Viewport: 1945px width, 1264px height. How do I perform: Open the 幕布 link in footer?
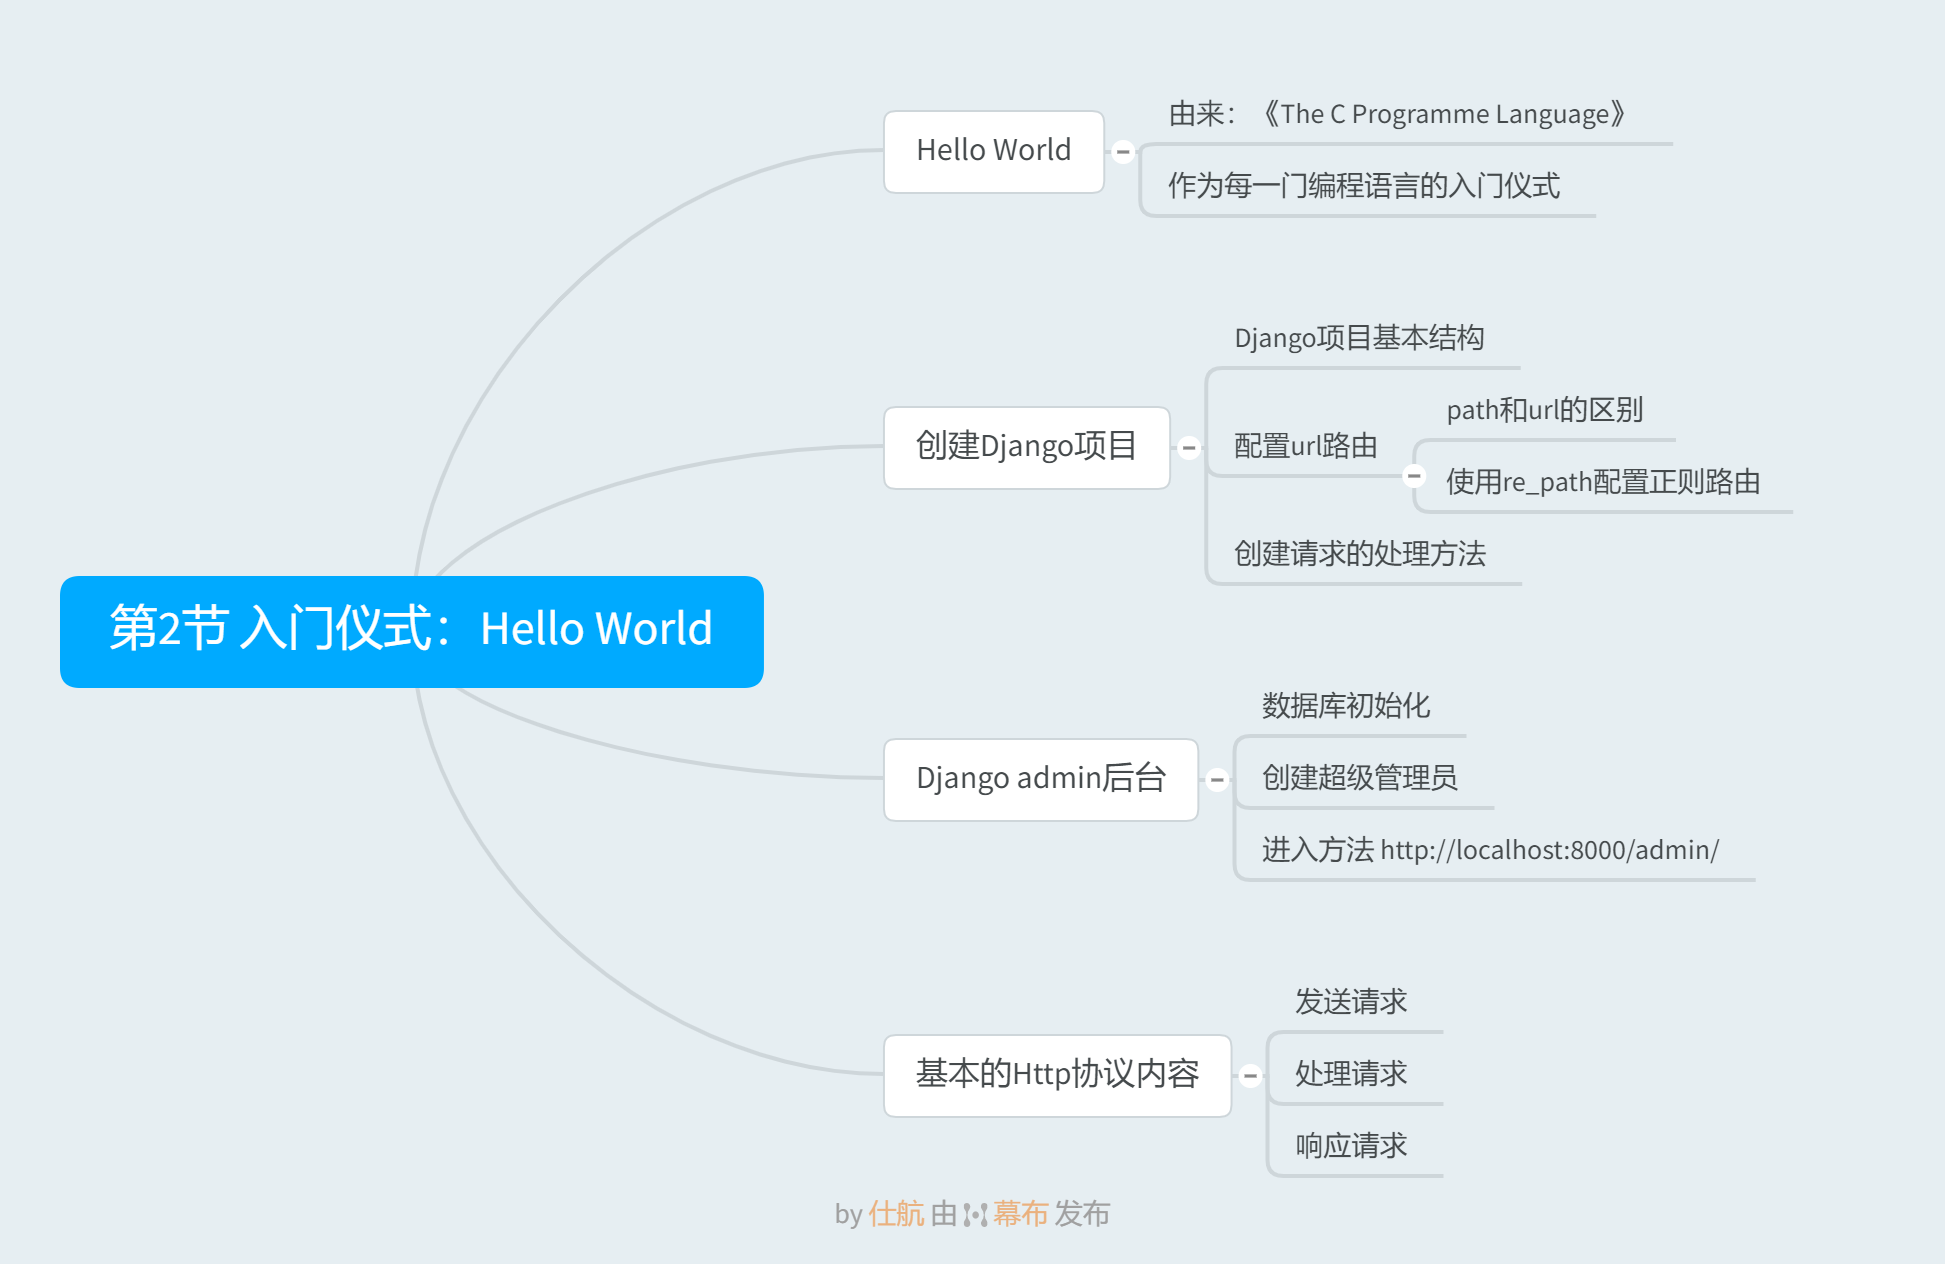pos(1020,1214)
